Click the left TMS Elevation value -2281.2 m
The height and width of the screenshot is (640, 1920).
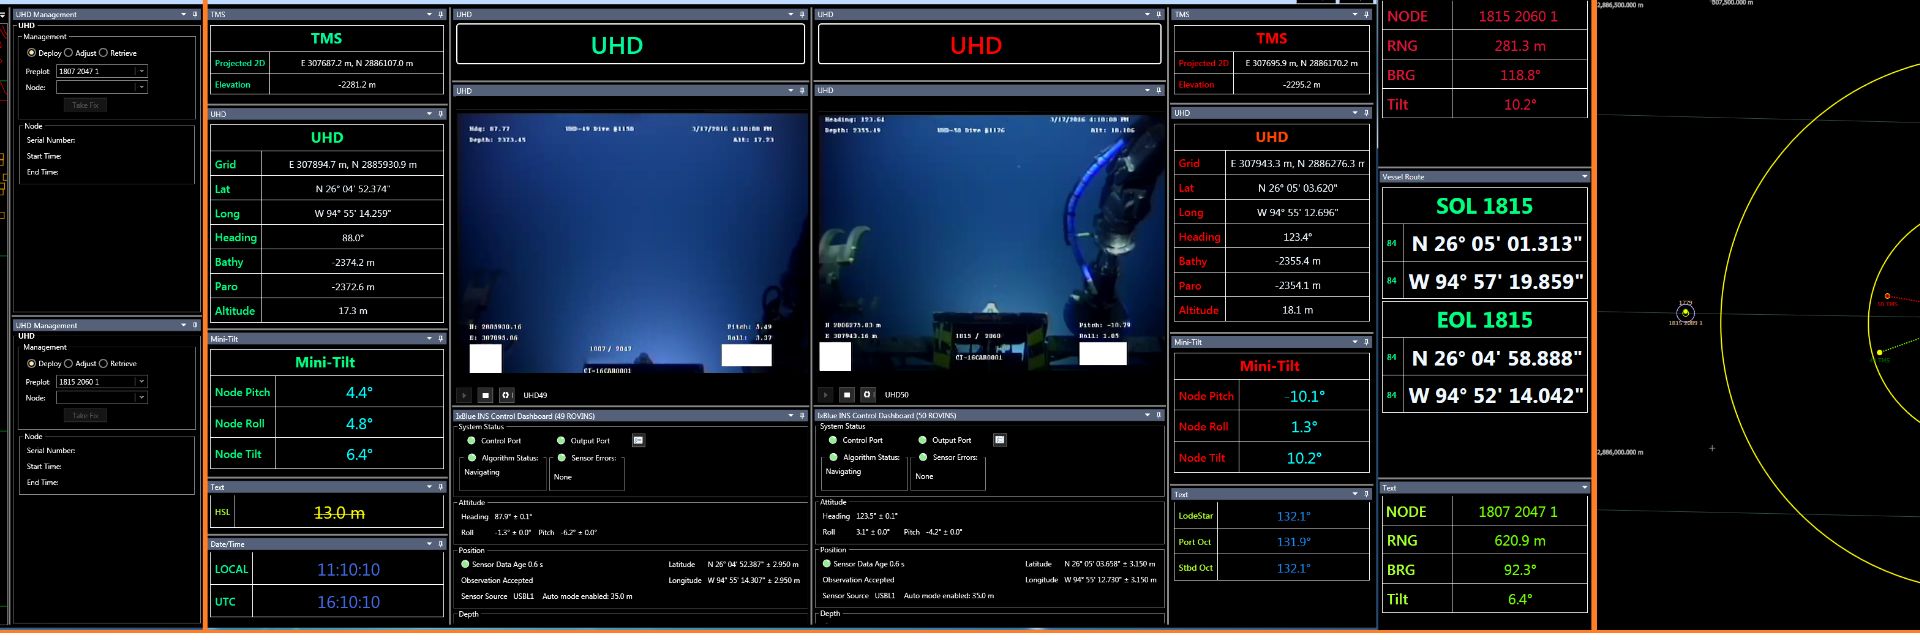[357, 85]
